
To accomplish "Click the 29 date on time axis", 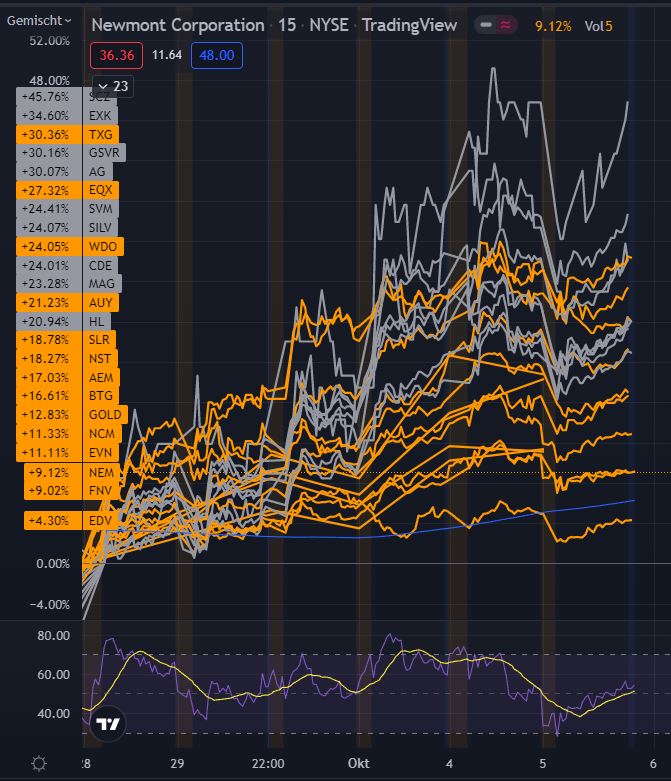I will pyautogui.click(x=177, y=763).
